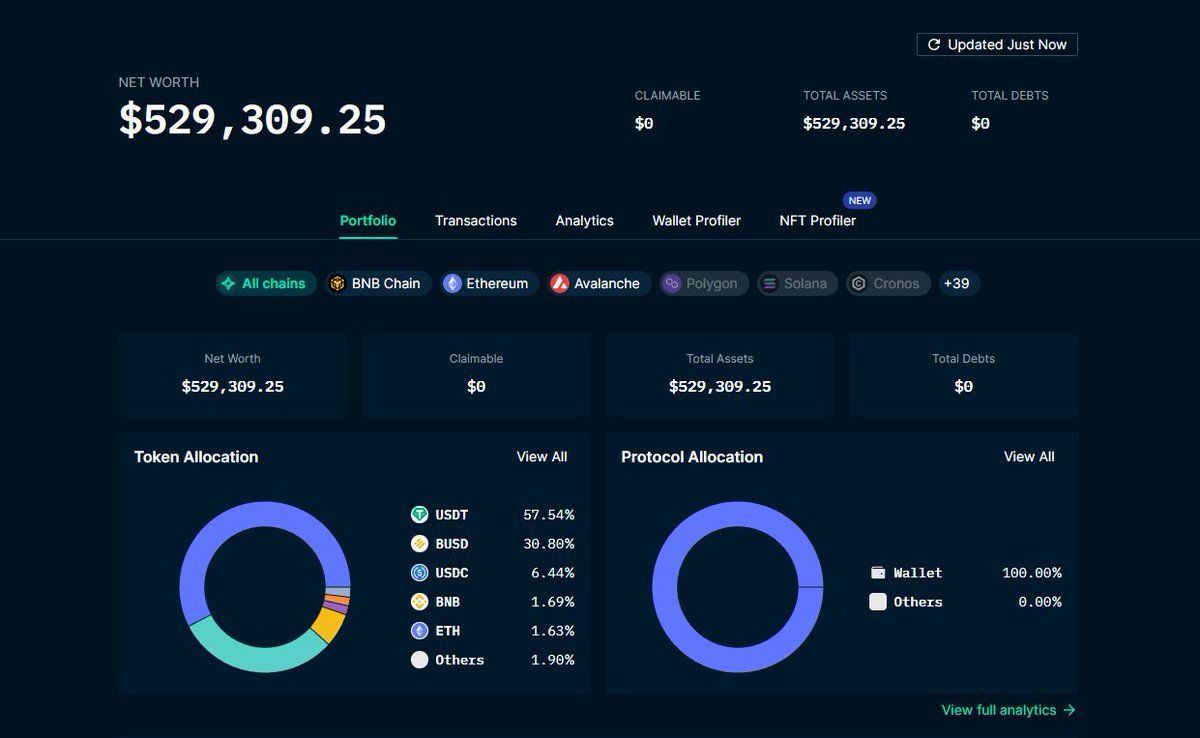Click the Wallet icon in Protocol Allocation
This screenshot has width=1200, height=738.
pyautogui.click(x=878, y=573)
